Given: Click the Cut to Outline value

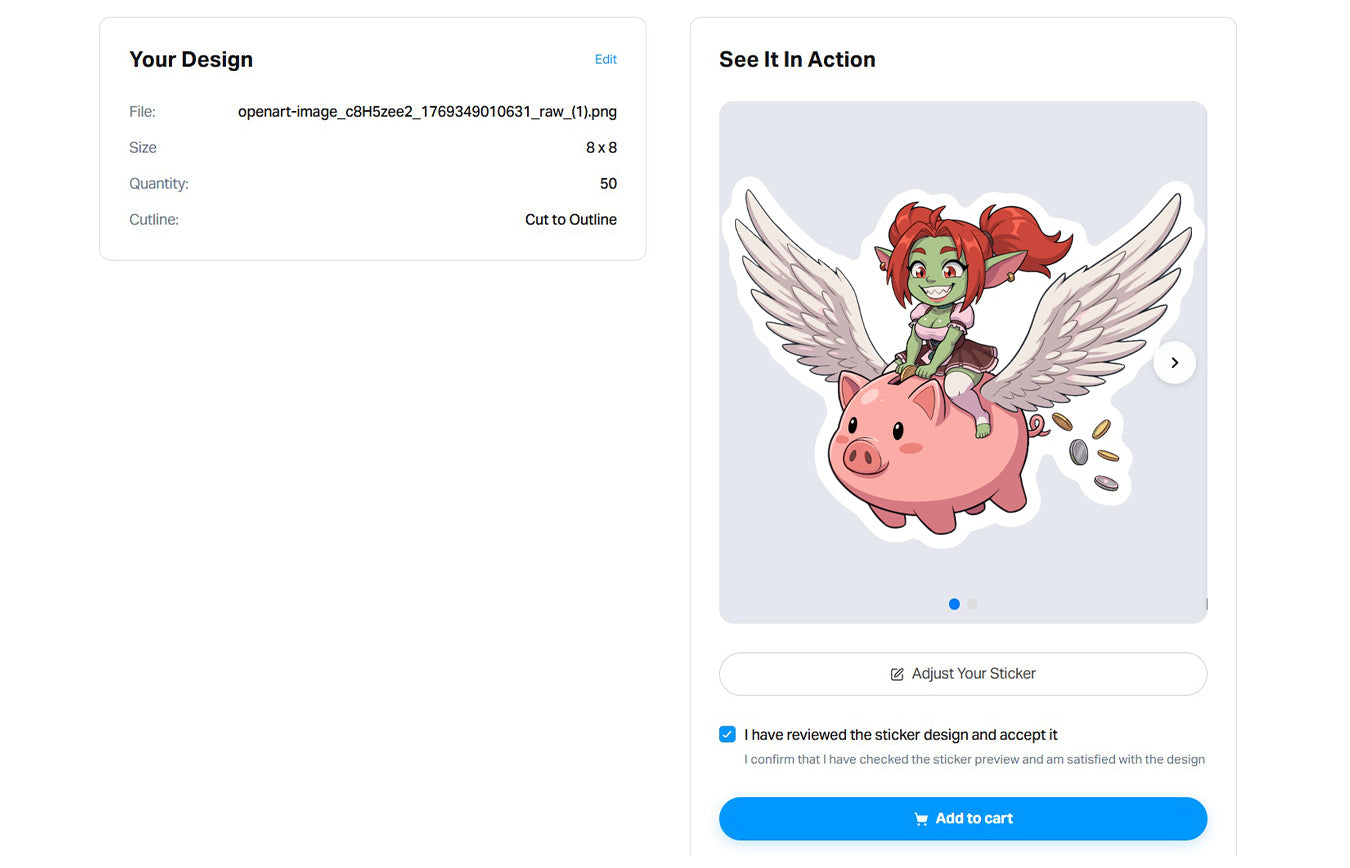Looking at the screenshot, I should (570, 220).
